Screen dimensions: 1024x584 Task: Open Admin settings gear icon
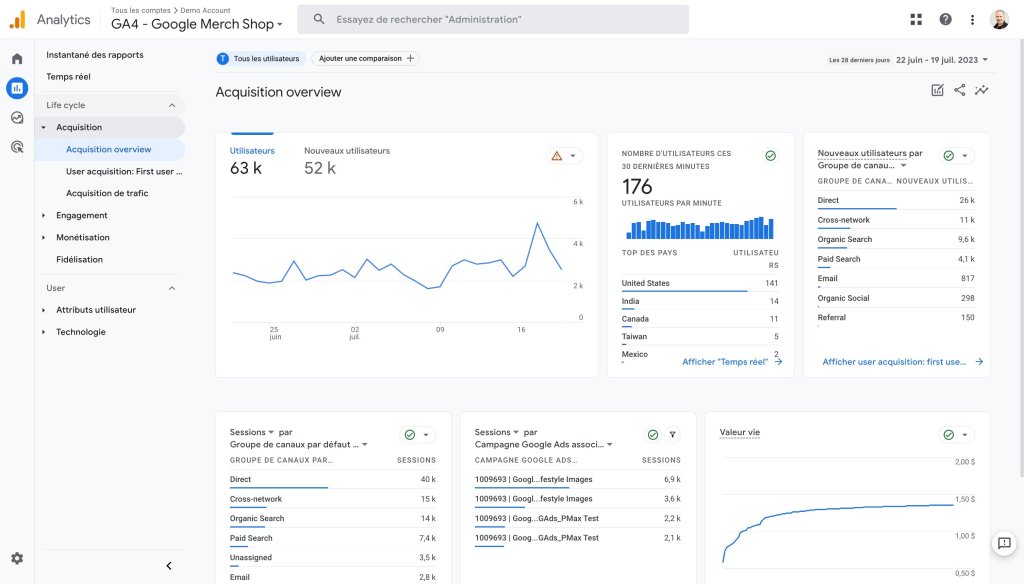tap(17, 559)
